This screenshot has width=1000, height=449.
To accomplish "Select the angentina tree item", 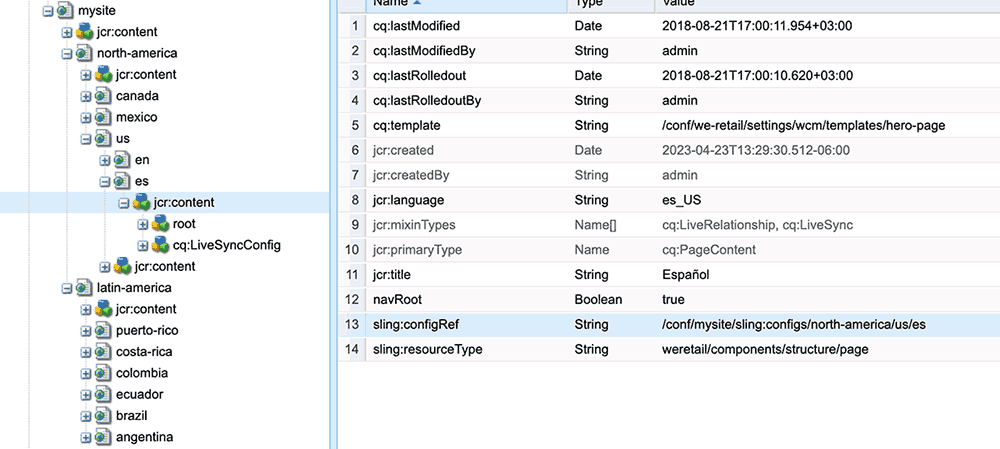I will tap(145, 437).
